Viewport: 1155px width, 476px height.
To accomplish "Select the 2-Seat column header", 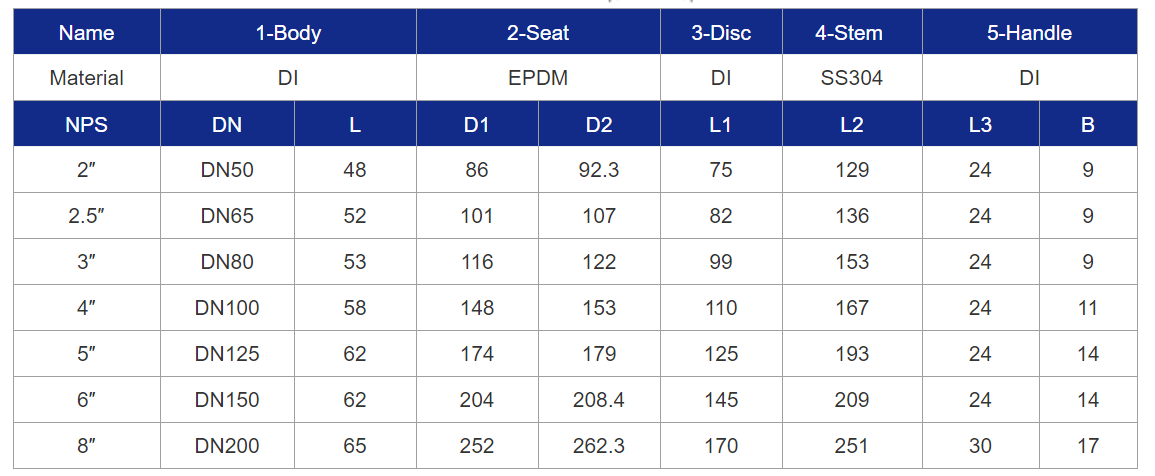I will pyautogui.click(x=538, y=32).
